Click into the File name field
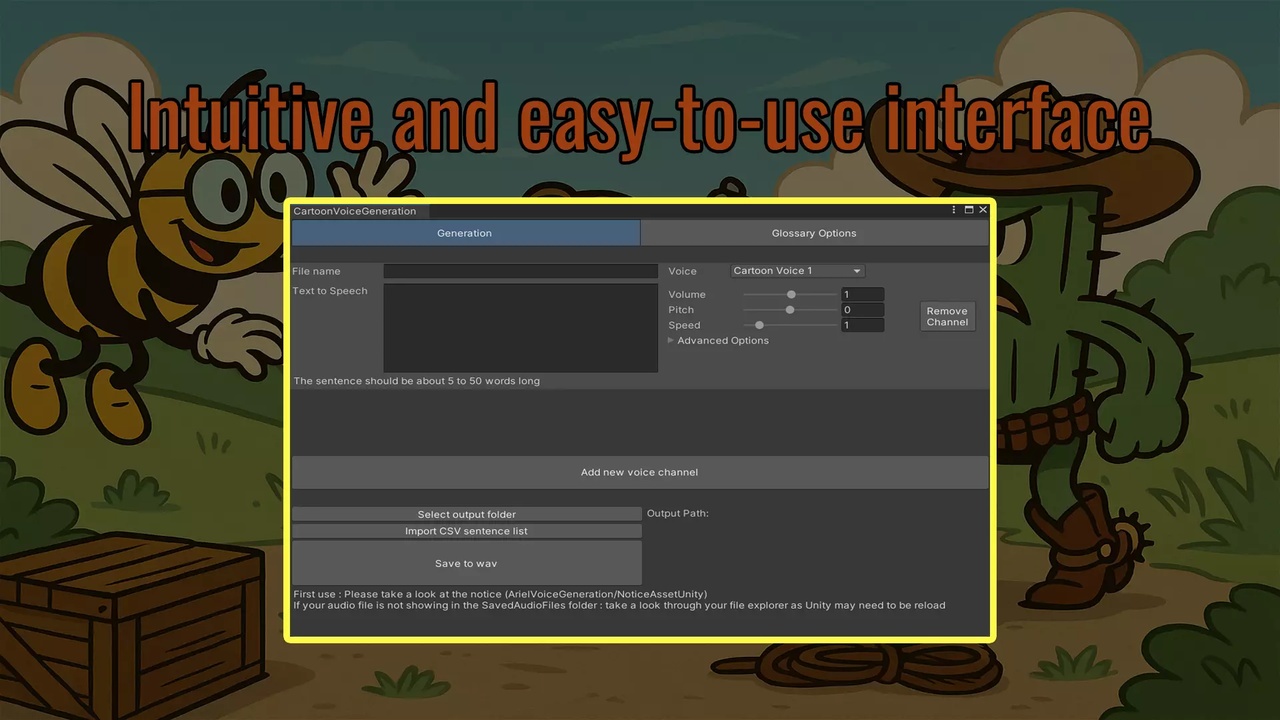This screenshot has height=720, width=1280. pos(521,271)
